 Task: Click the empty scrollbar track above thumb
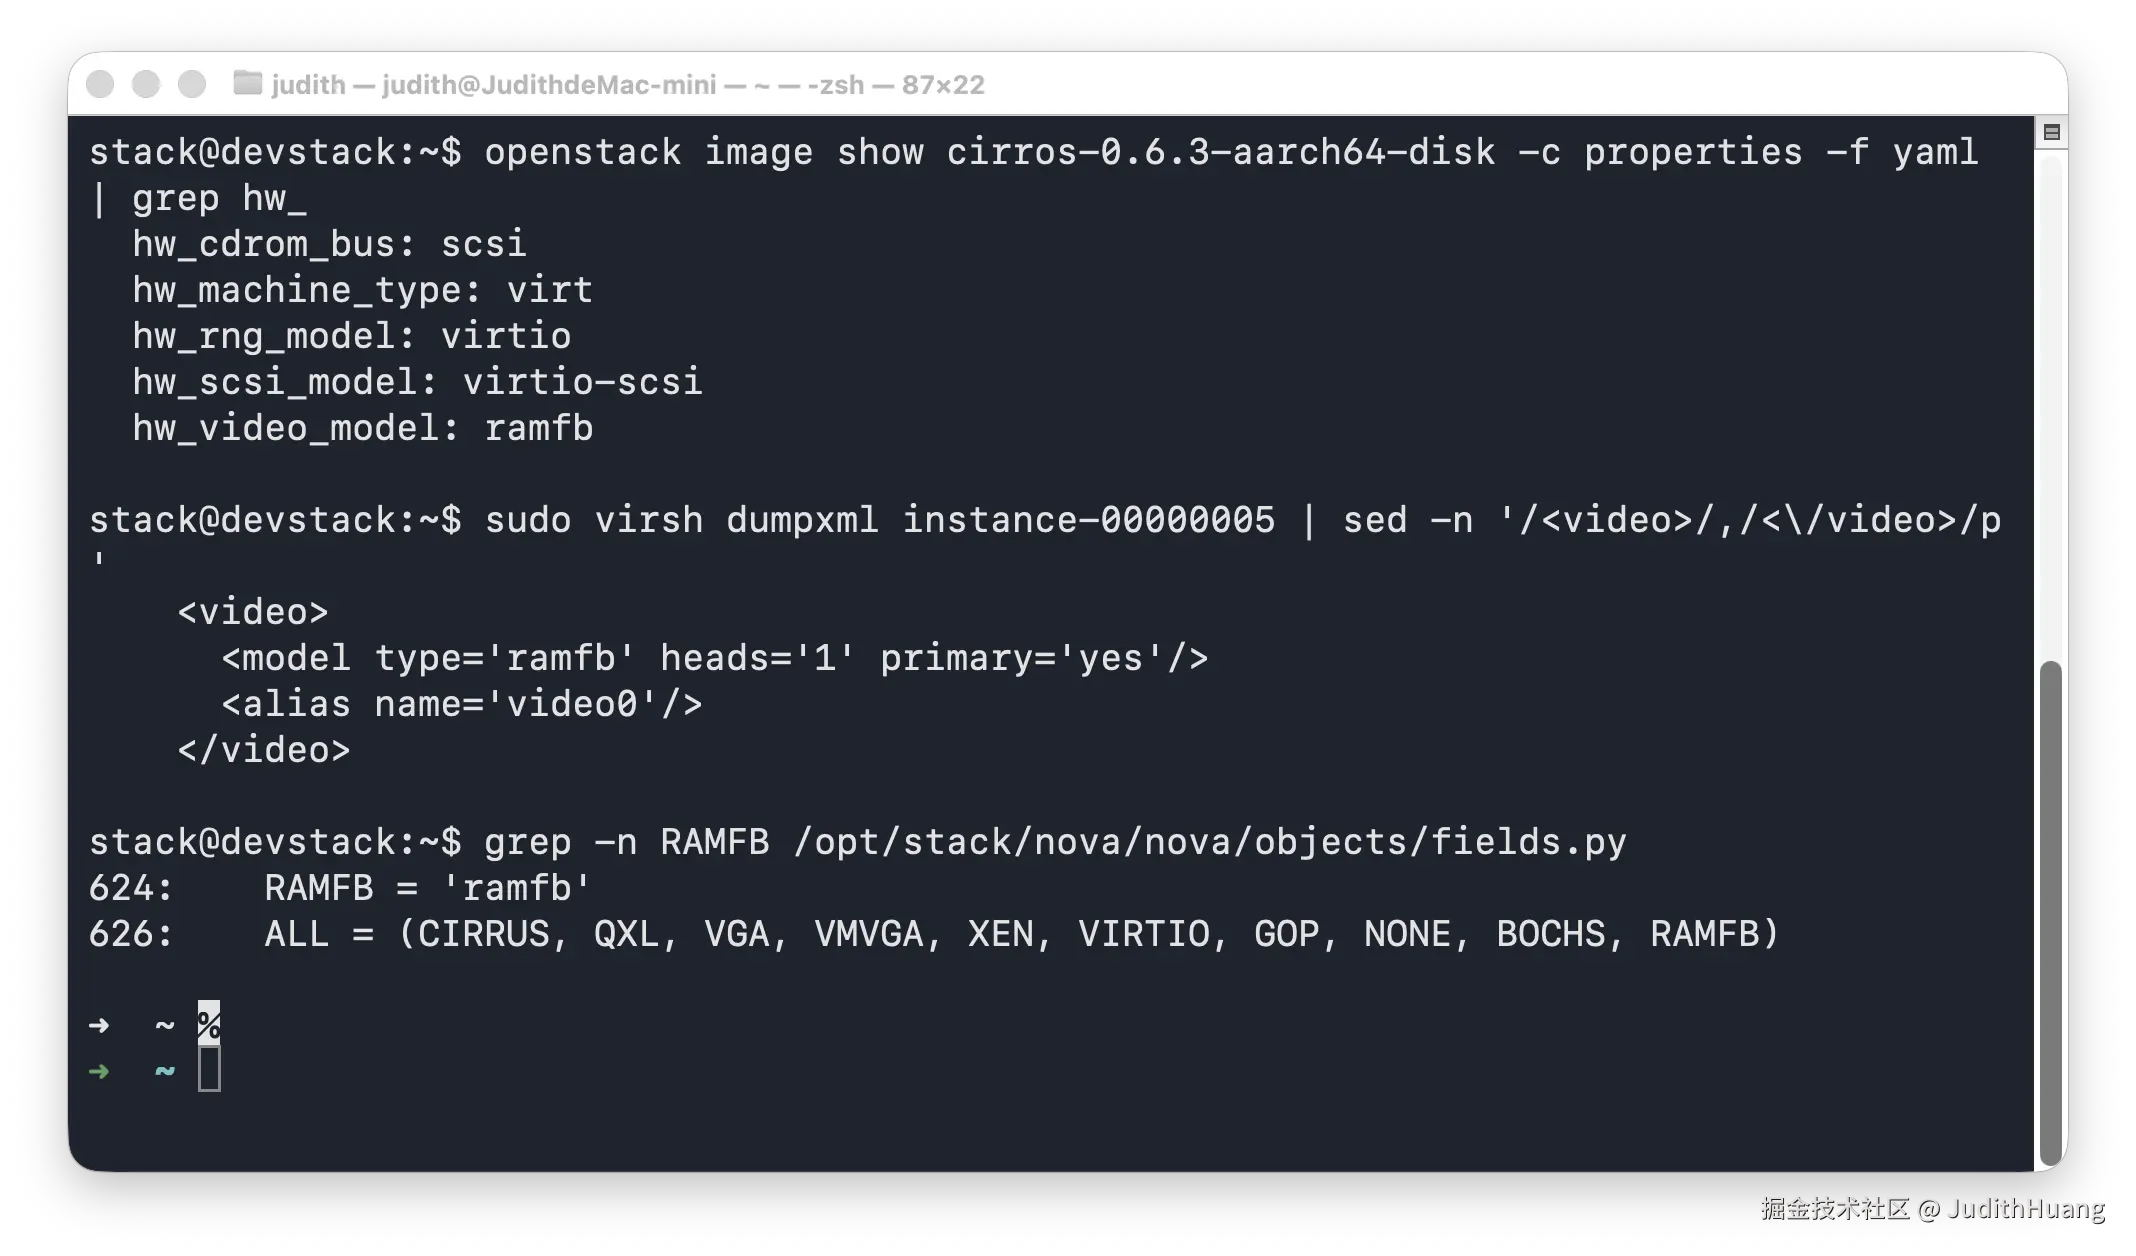2051,400
